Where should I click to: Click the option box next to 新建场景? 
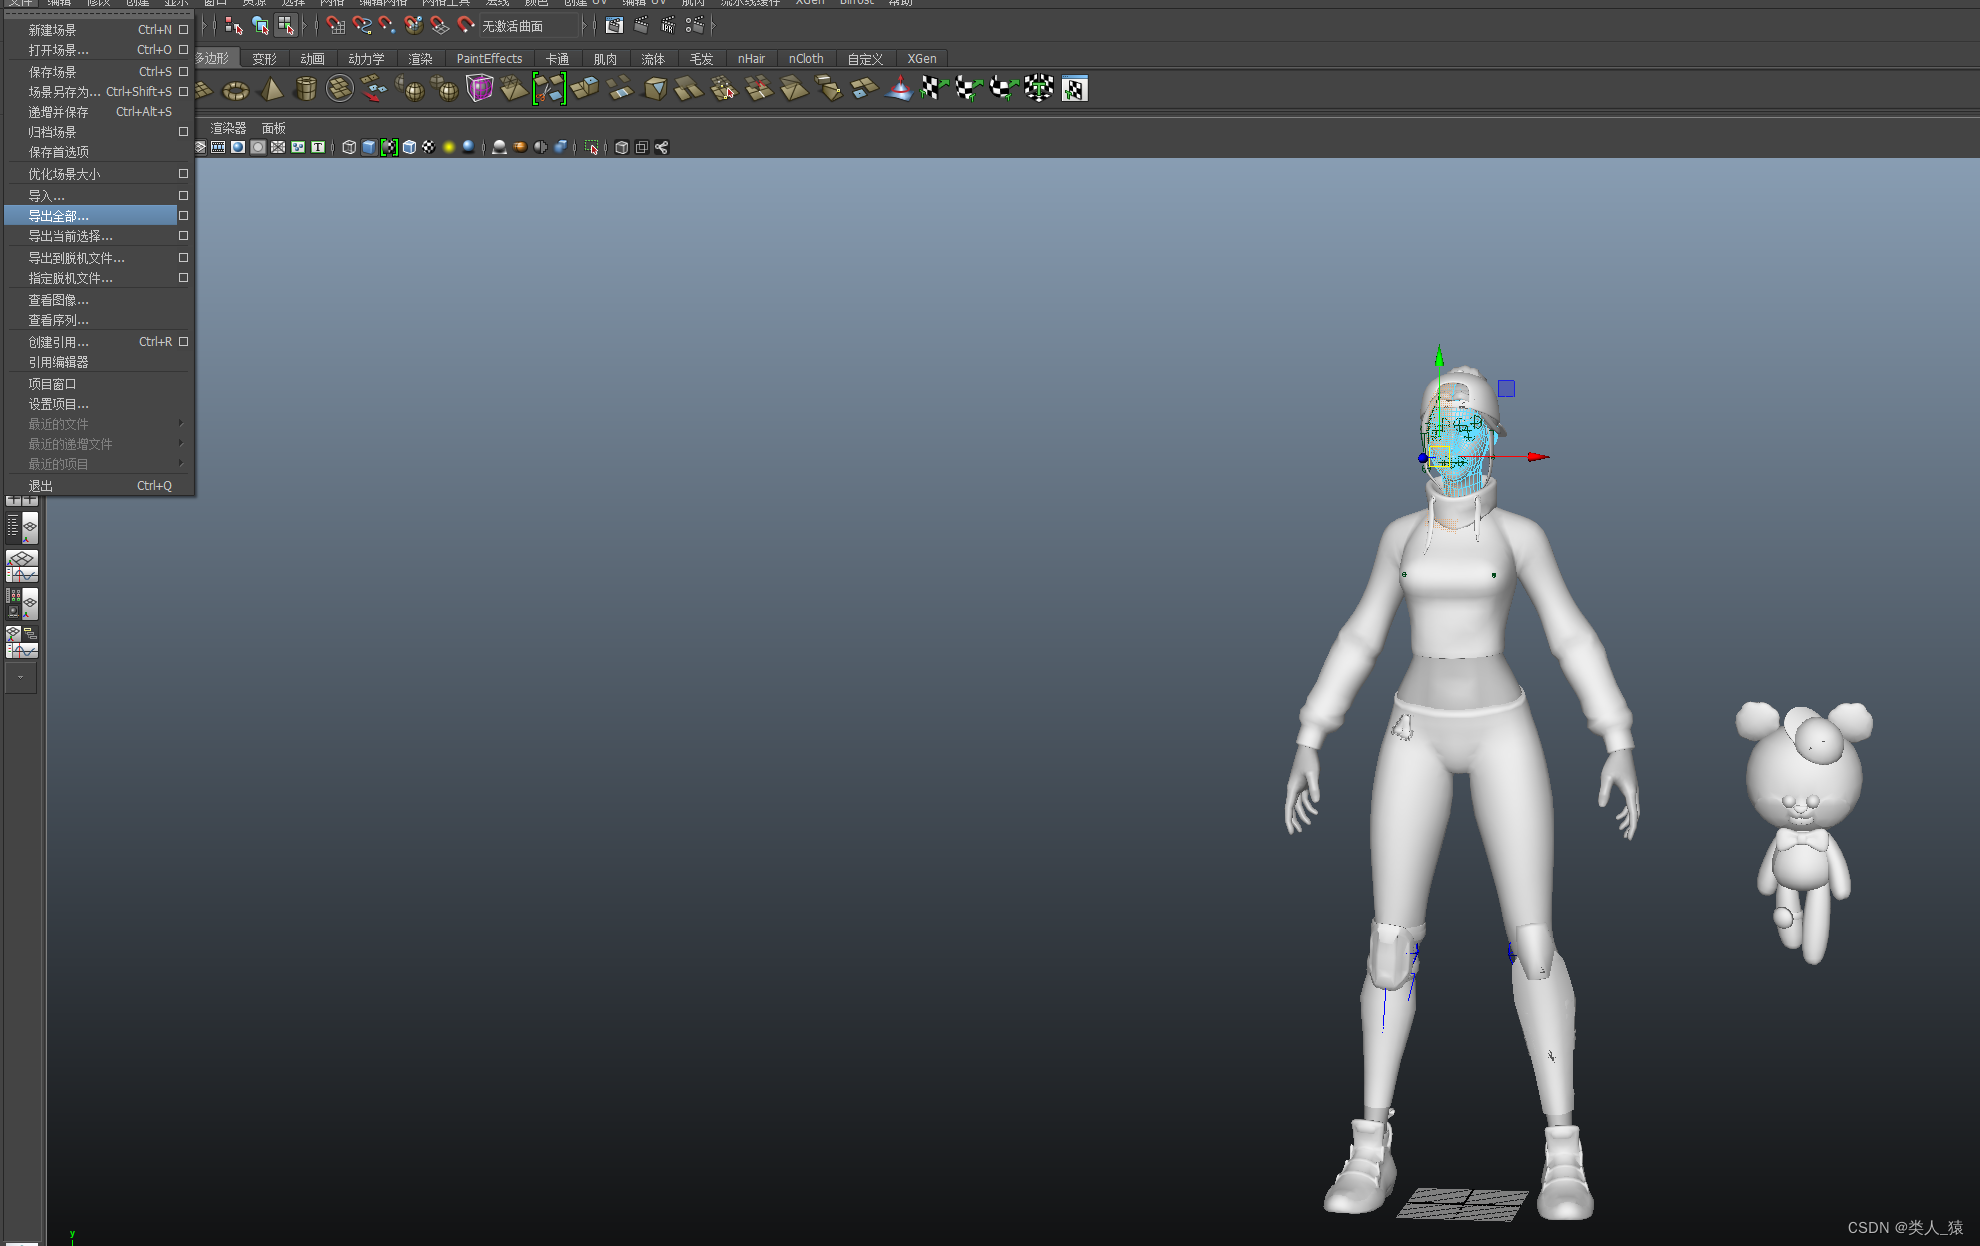click(x=183, y=30)
